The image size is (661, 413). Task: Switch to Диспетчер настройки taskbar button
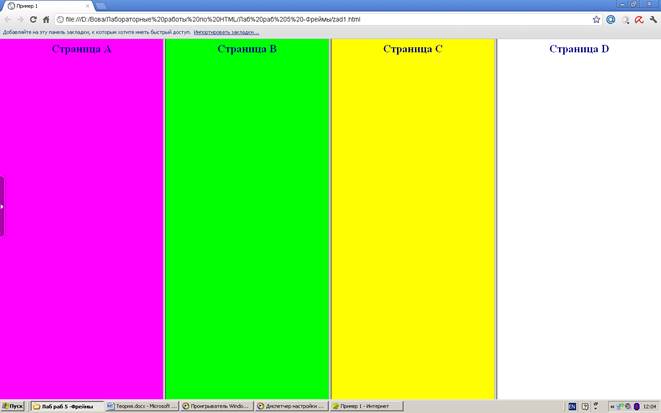click(x=292, y=406)
